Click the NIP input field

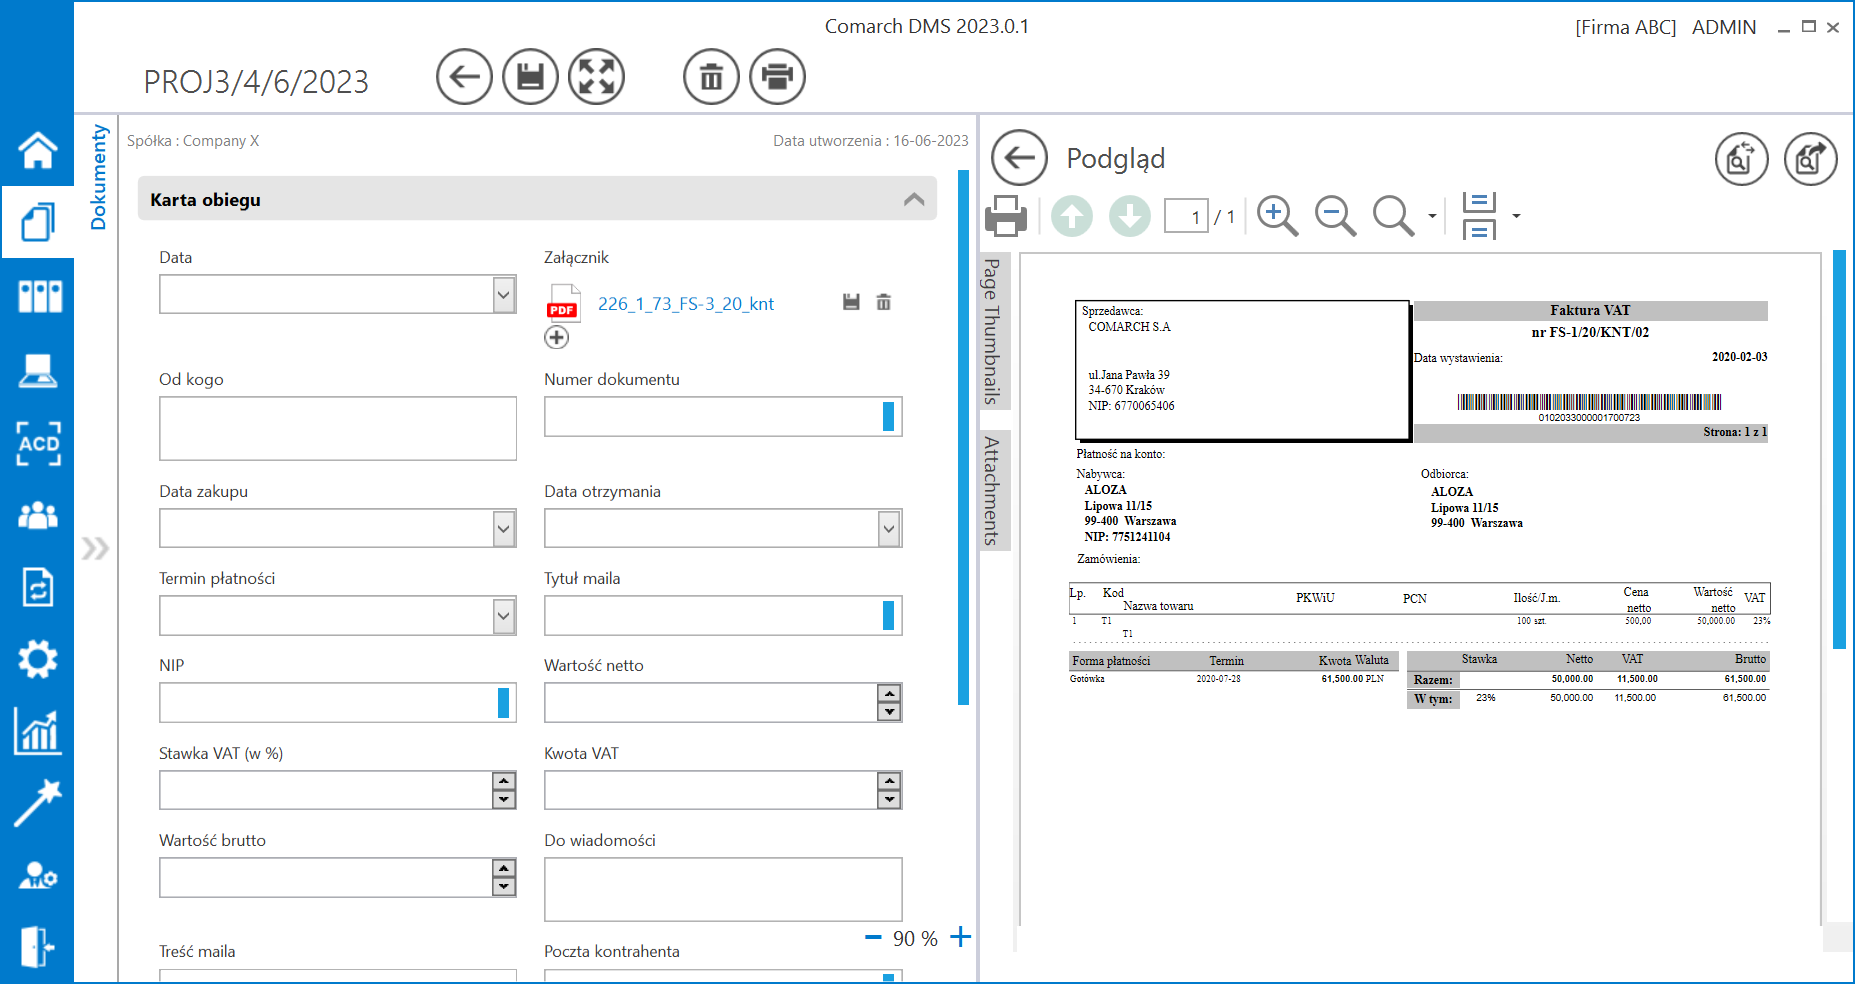tap(338, 703)
